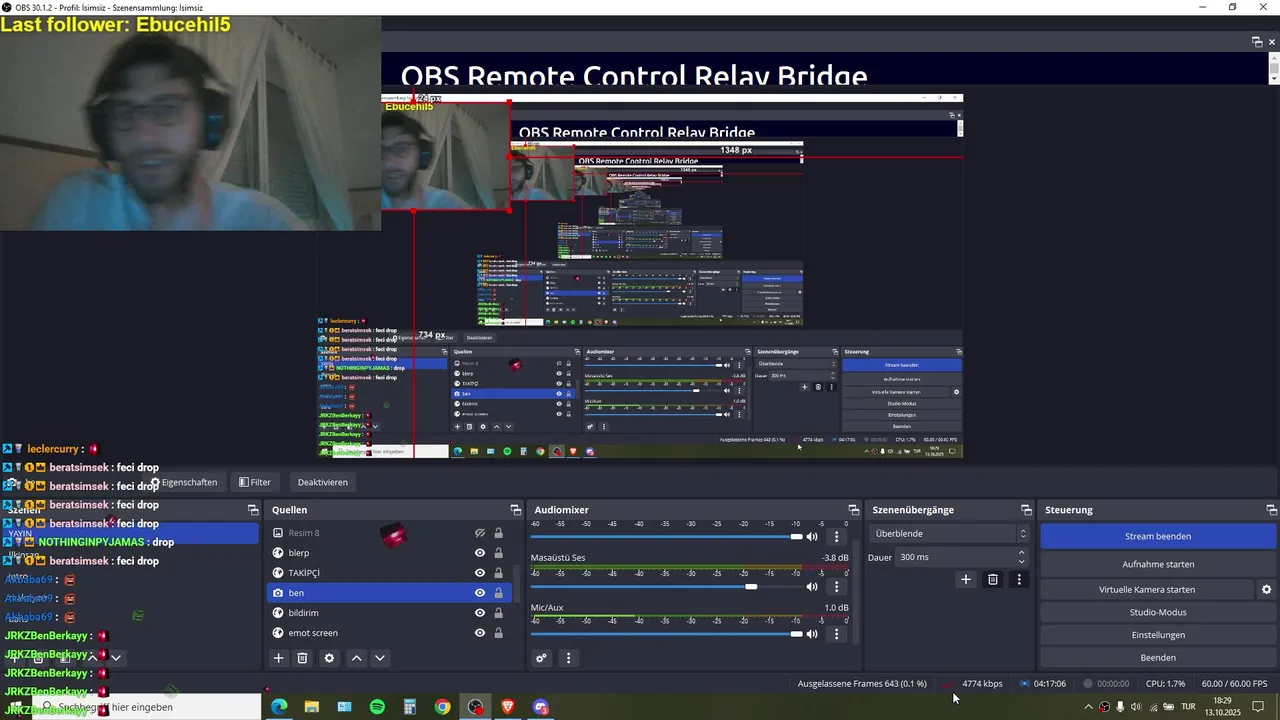Open Eigenschaften for the selected source
1280x720 pixels.
tap(184, 482)
